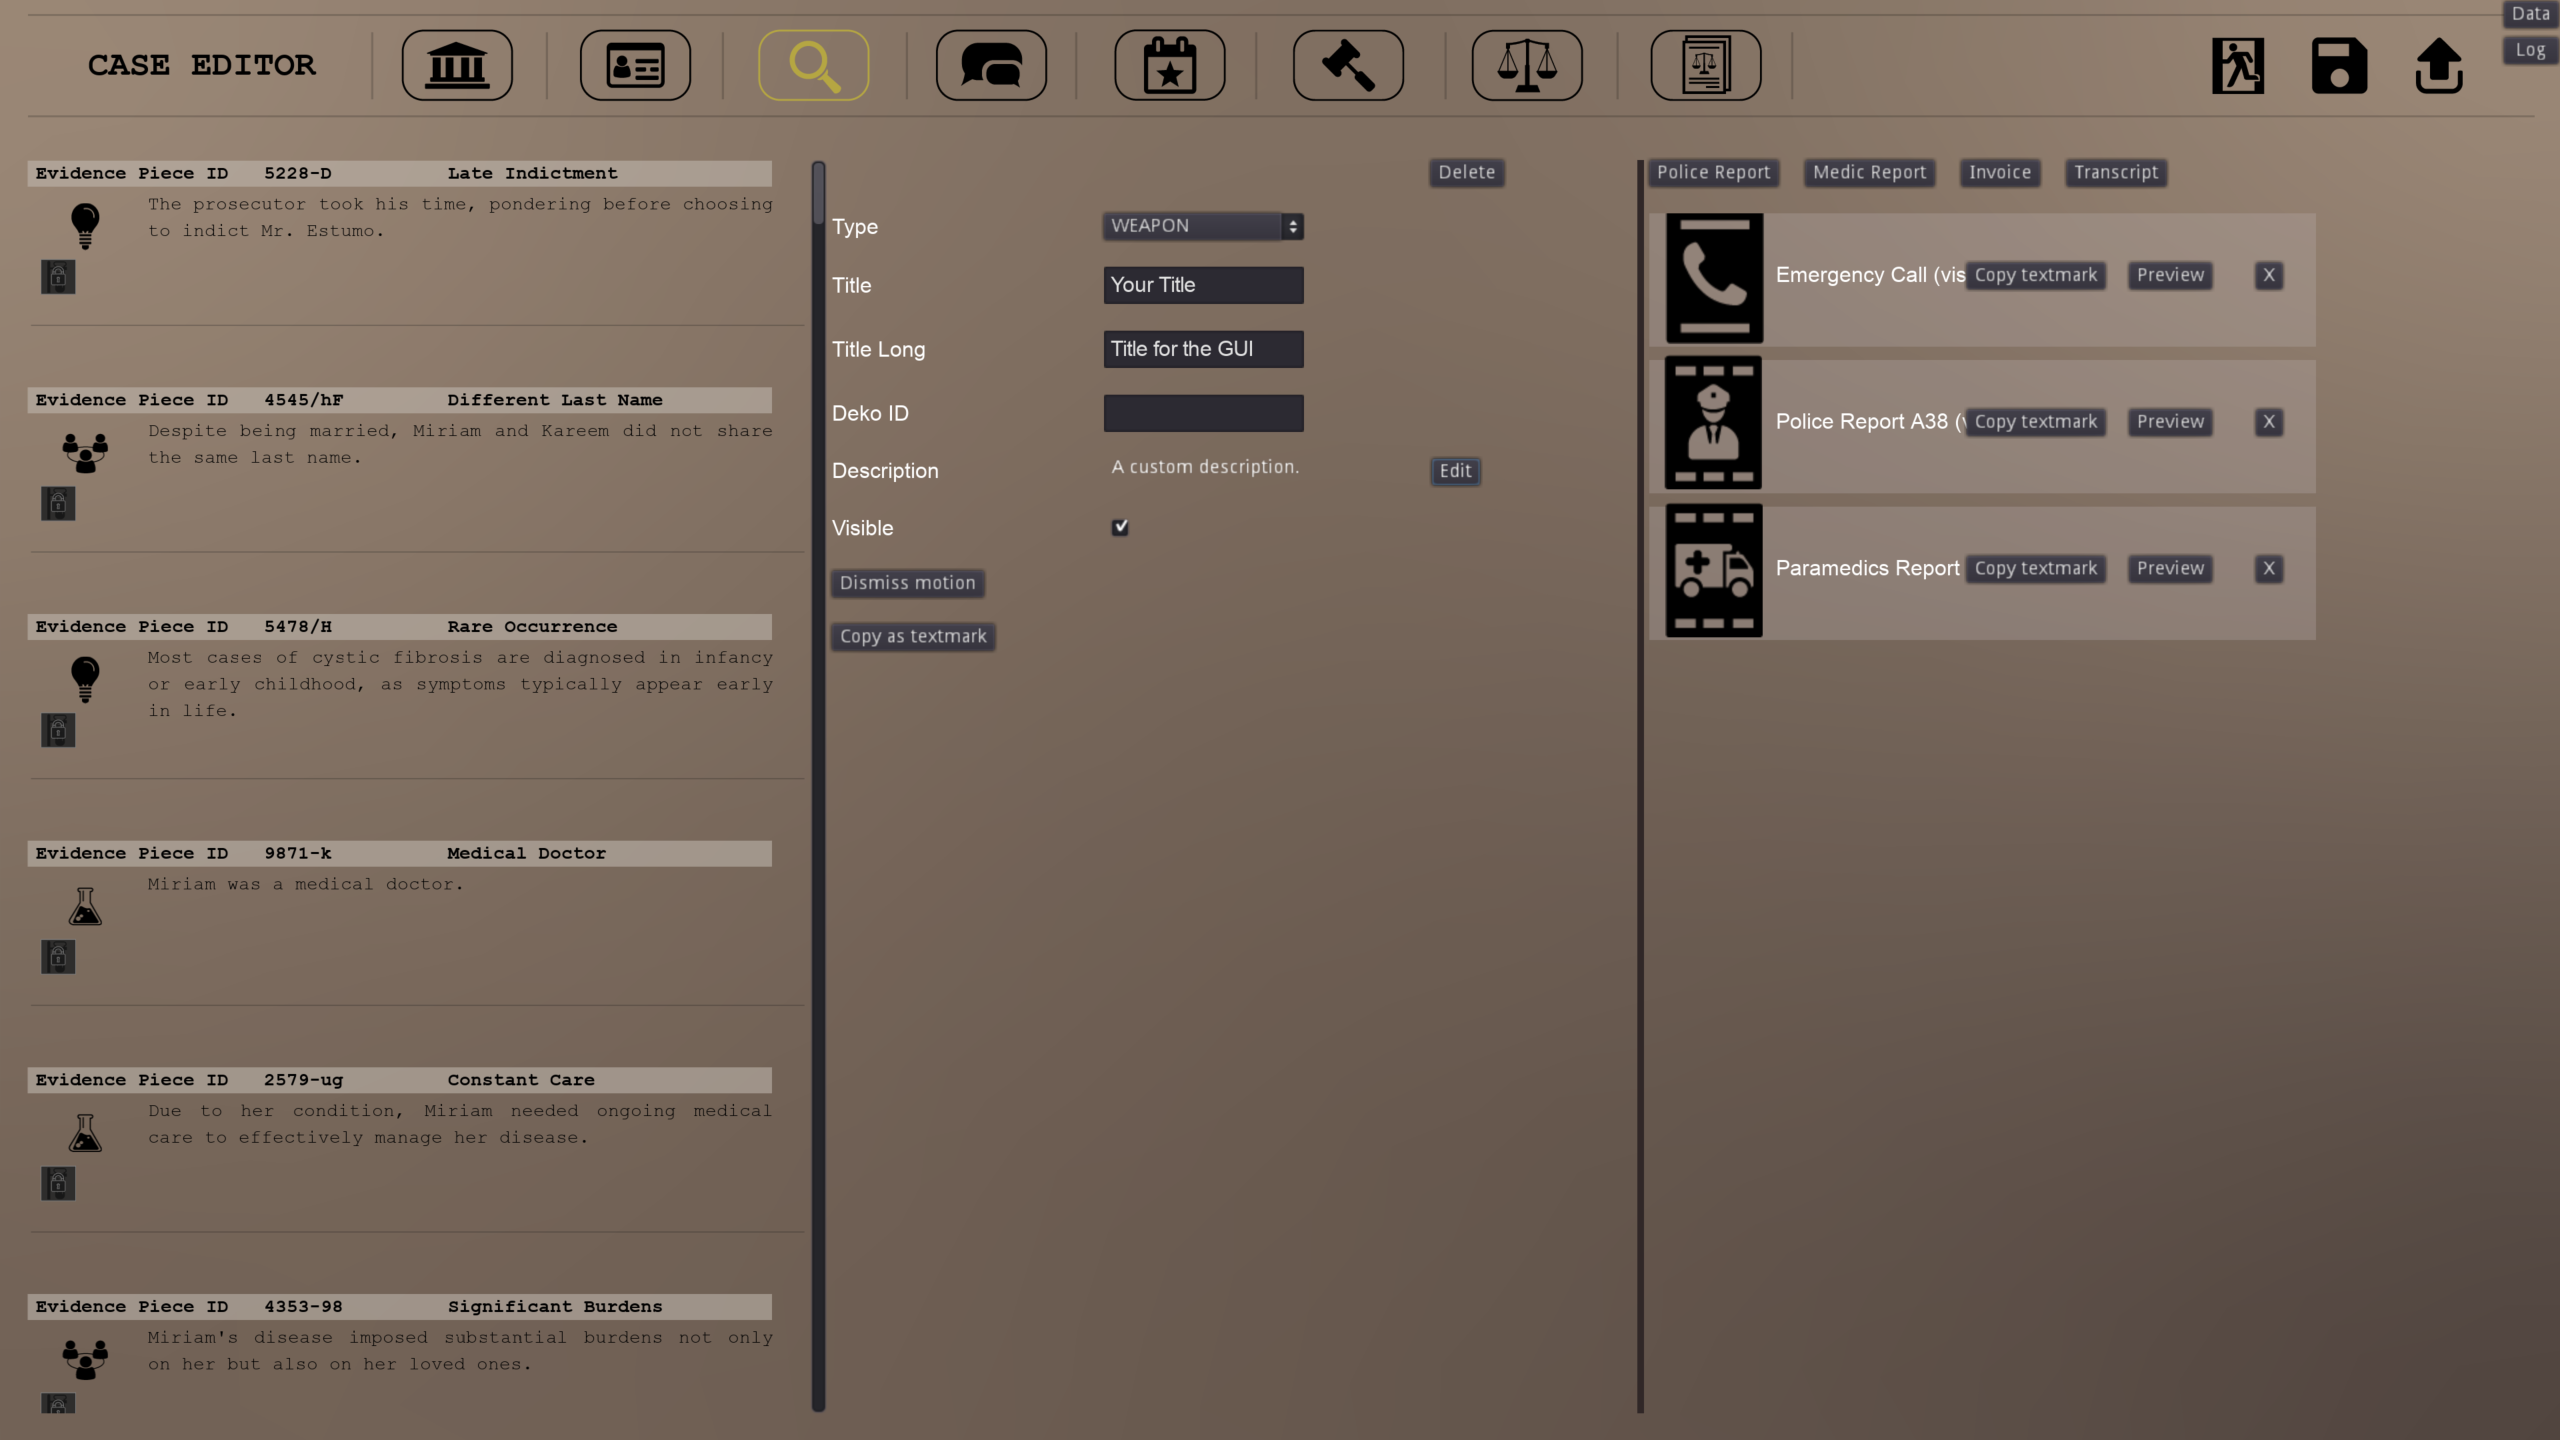Open the calendar star events section
The width and height of the screenshot is (2560, 1440).
(x=1169, y=65)
